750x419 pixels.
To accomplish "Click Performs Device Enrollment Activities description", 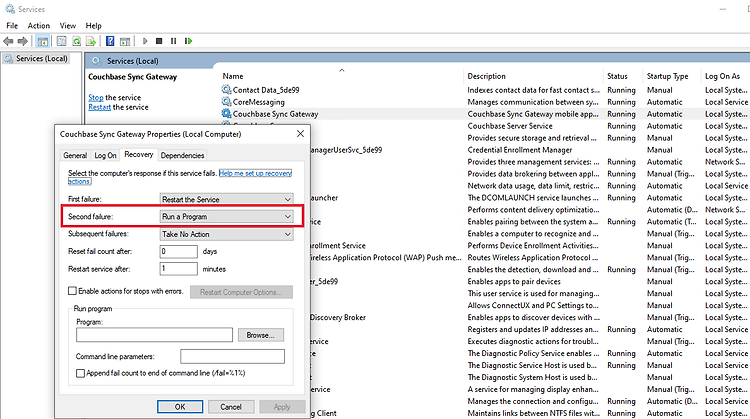I will [x=533, y=245].
